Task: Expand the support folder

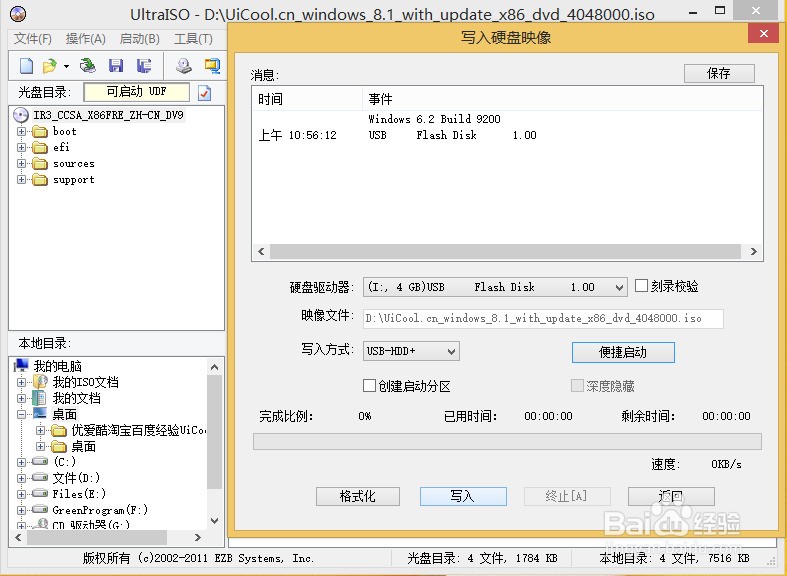Action: click(21, 180)
